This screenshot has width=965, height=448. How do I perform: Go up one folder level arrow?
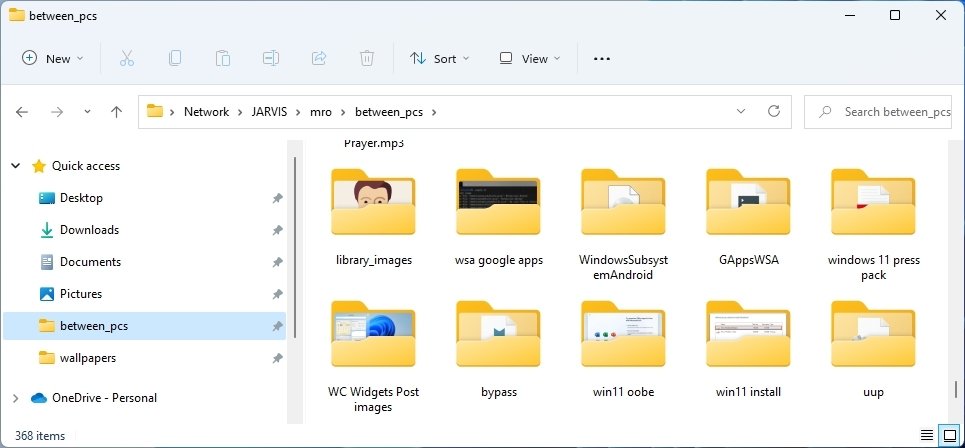coord(116,112)
